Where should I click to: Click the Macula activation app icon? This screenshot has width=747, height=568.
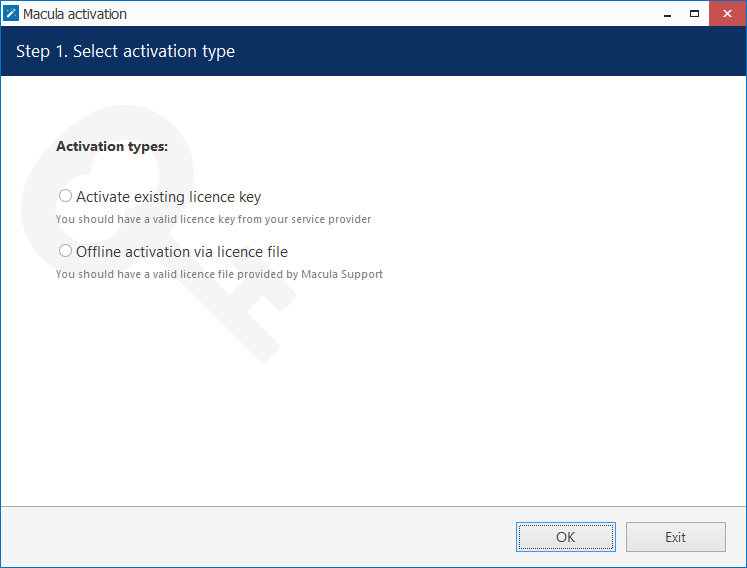[10, 13]
